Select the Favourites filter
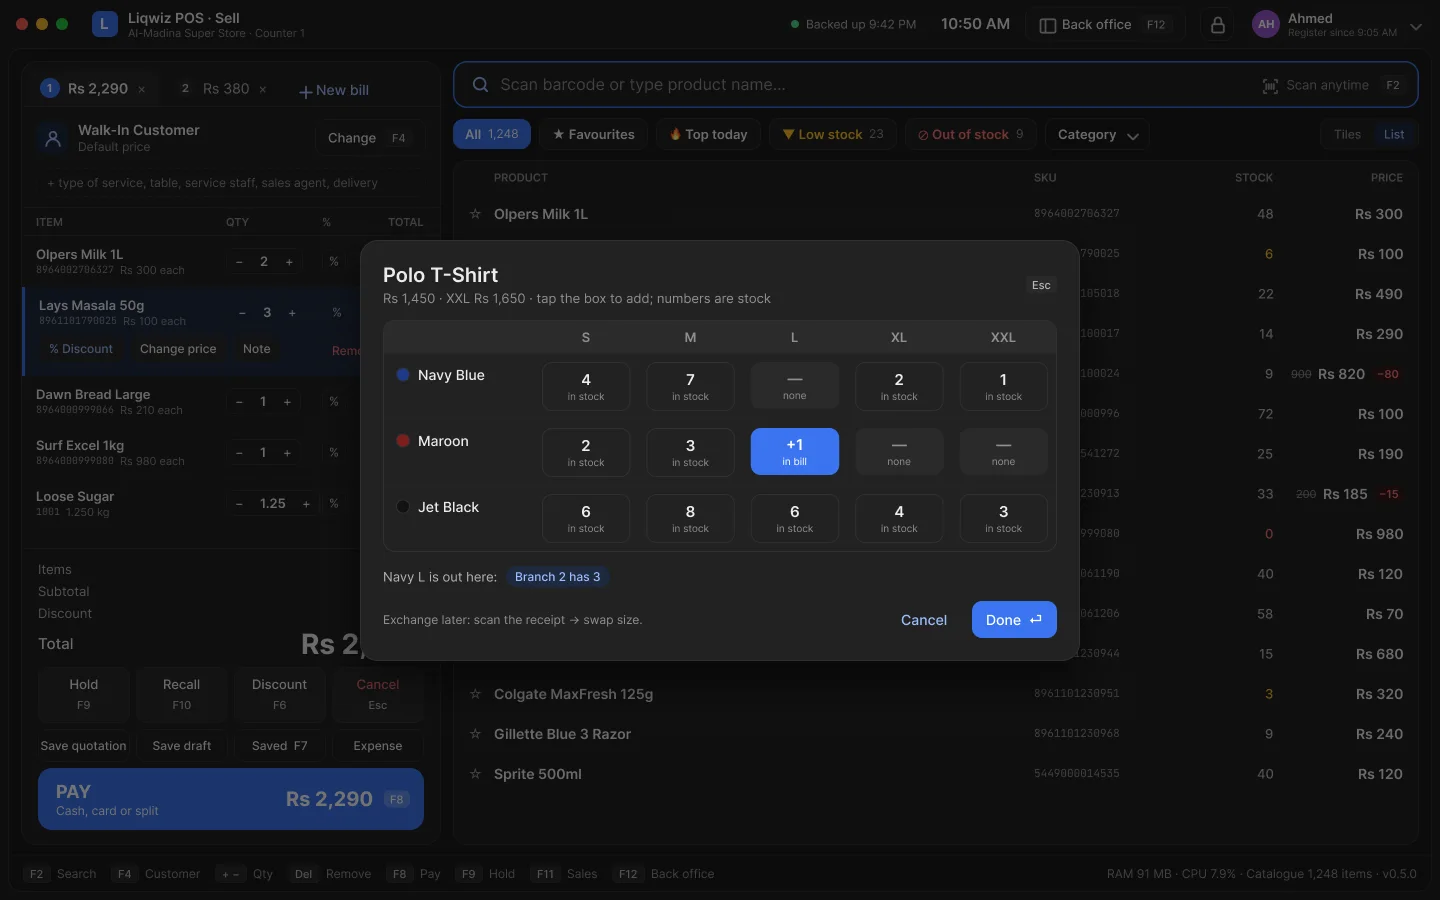The image size is (1440, 900). click(x=594, y=135)
